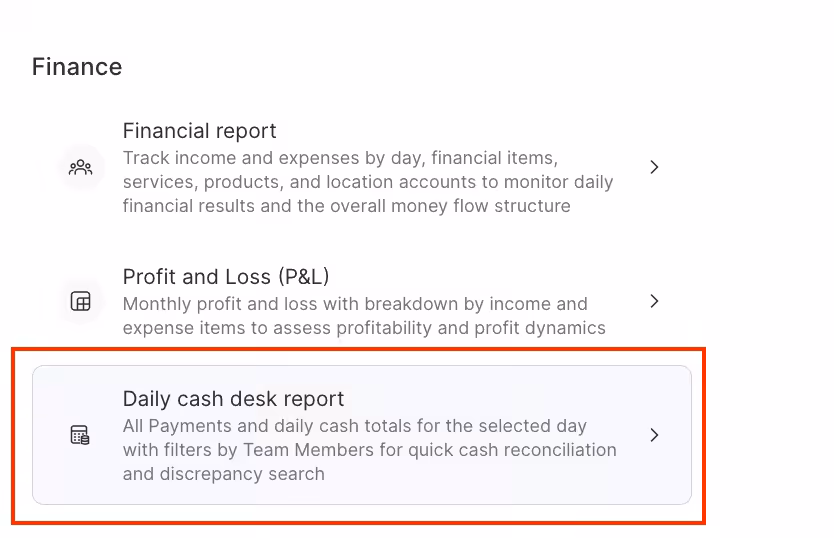Expand Profit and Loss using right chevron

(654, 301)
